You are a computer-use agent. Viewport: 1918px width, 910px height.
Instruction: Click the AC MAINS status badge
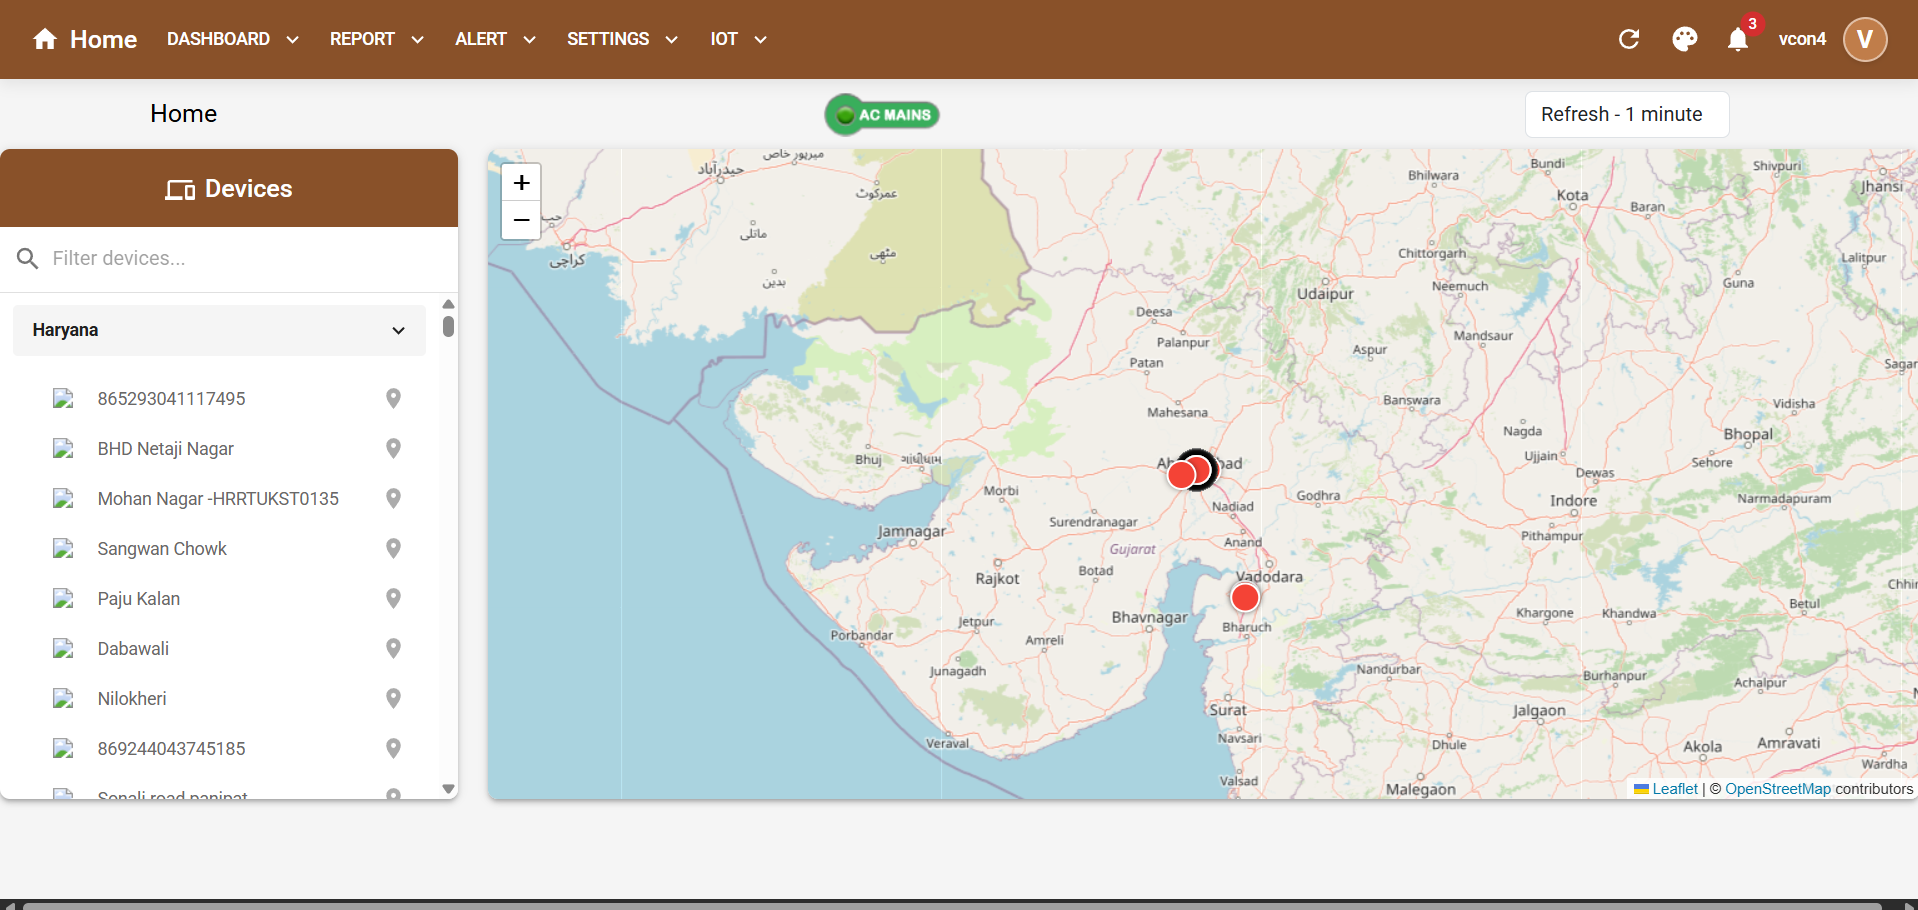882,115
